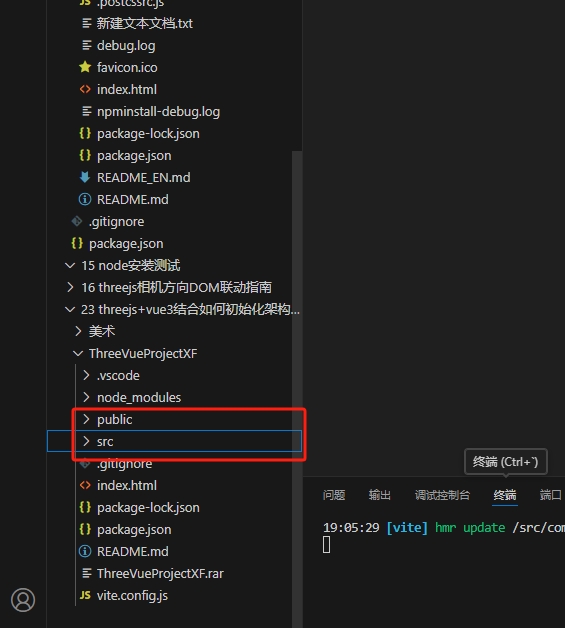Click braces icon of package.json below upper .gitignore
Screen dimensions: 565x628
point(77,243)
